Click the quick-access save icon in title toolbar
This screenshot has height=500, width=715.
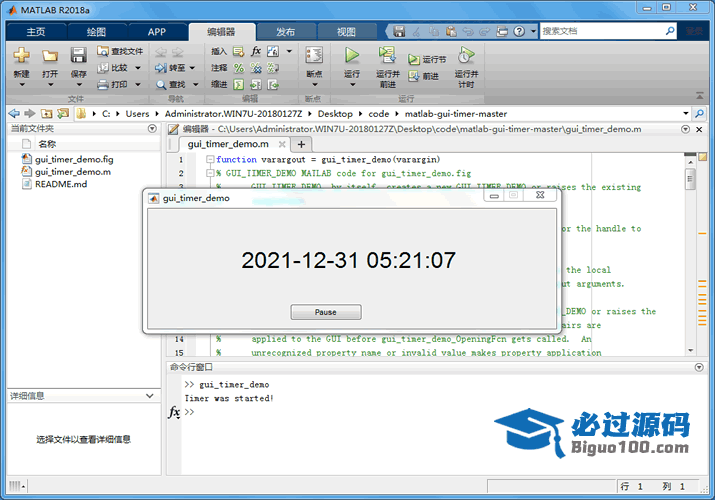click(399, 31)
